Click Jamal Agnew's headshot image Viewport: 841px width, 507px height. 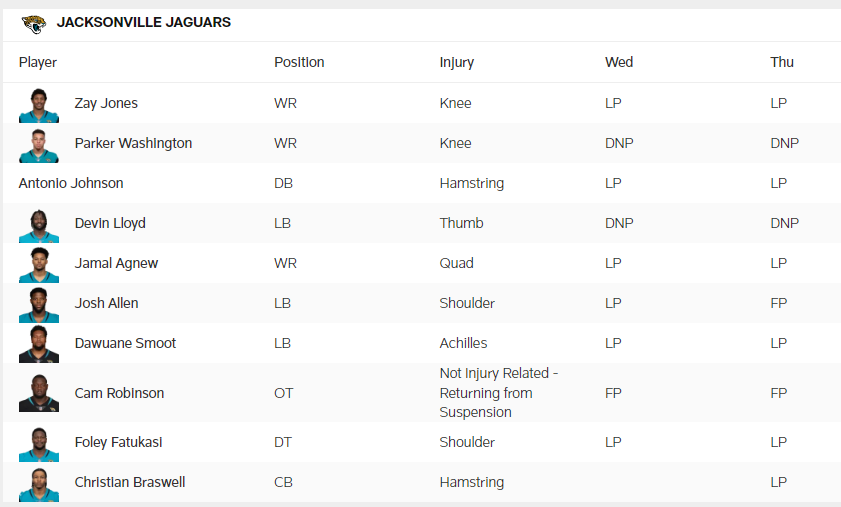coord(39,265)
